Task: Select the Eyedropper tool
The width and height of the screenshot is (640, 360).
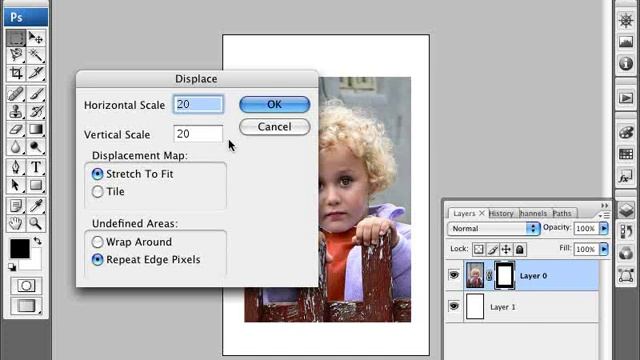Action: [36, 206]
